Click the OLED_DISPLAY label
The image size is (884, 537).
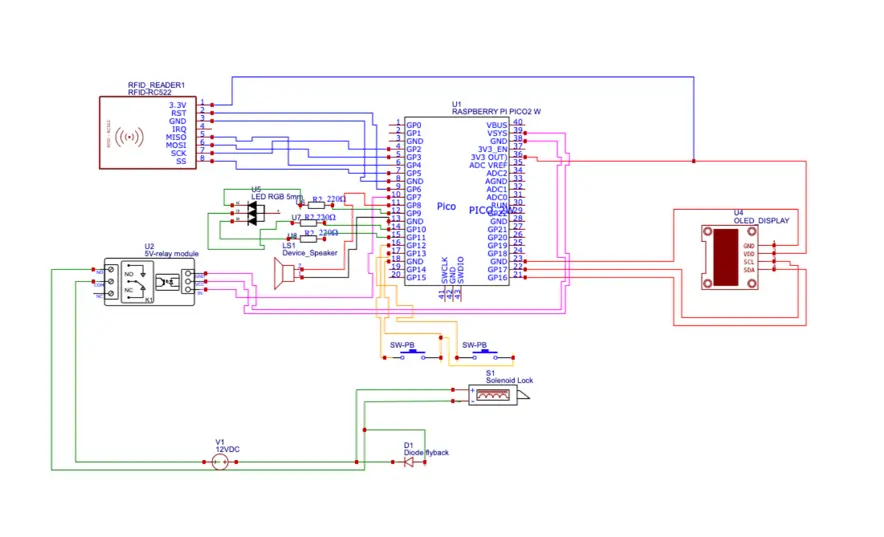(x=762, y=220)
